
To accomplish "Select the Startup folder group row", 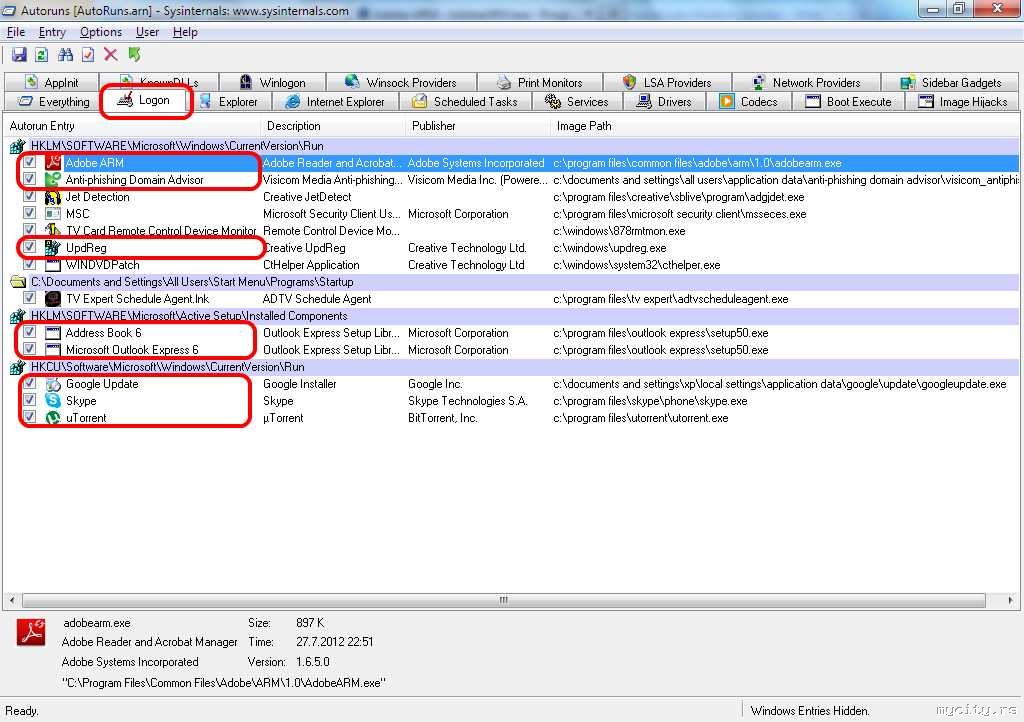I will 513,282.
